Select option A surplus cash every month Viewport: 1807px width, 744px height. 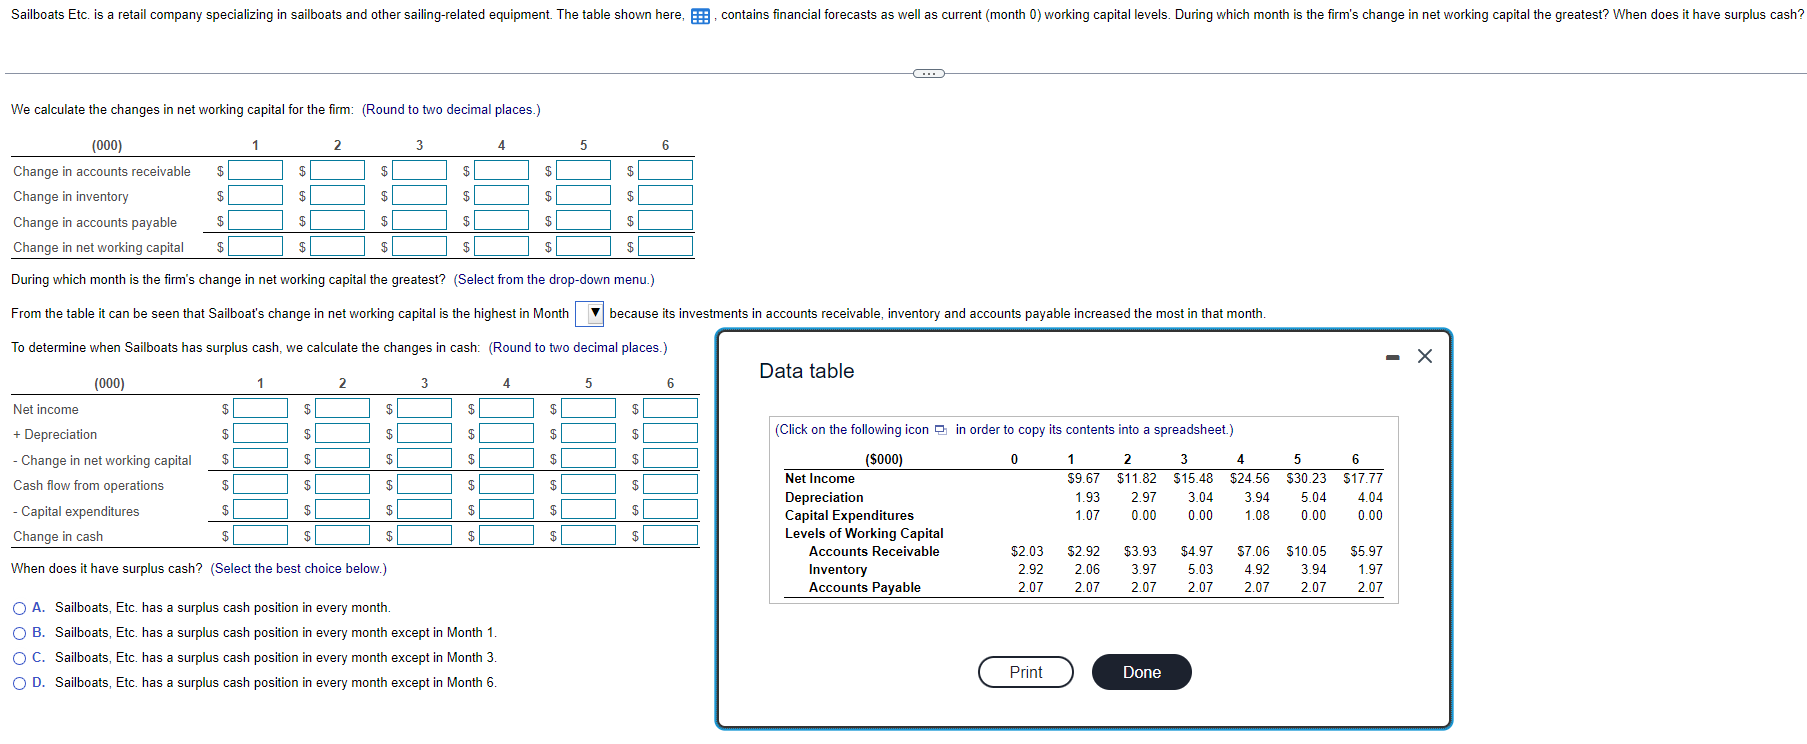coord(20,608)
